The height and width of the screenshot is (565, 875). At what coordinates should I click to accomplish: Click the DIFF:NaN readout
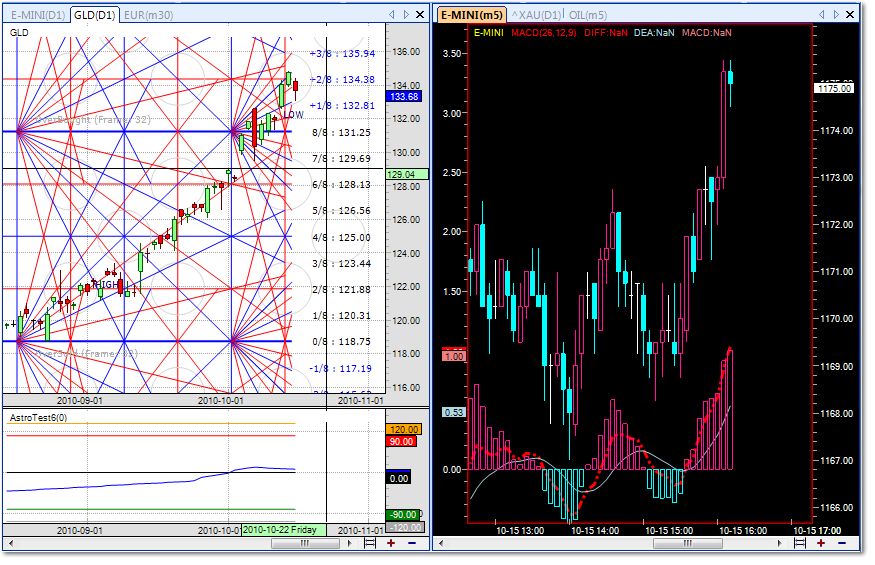[605, 32]
